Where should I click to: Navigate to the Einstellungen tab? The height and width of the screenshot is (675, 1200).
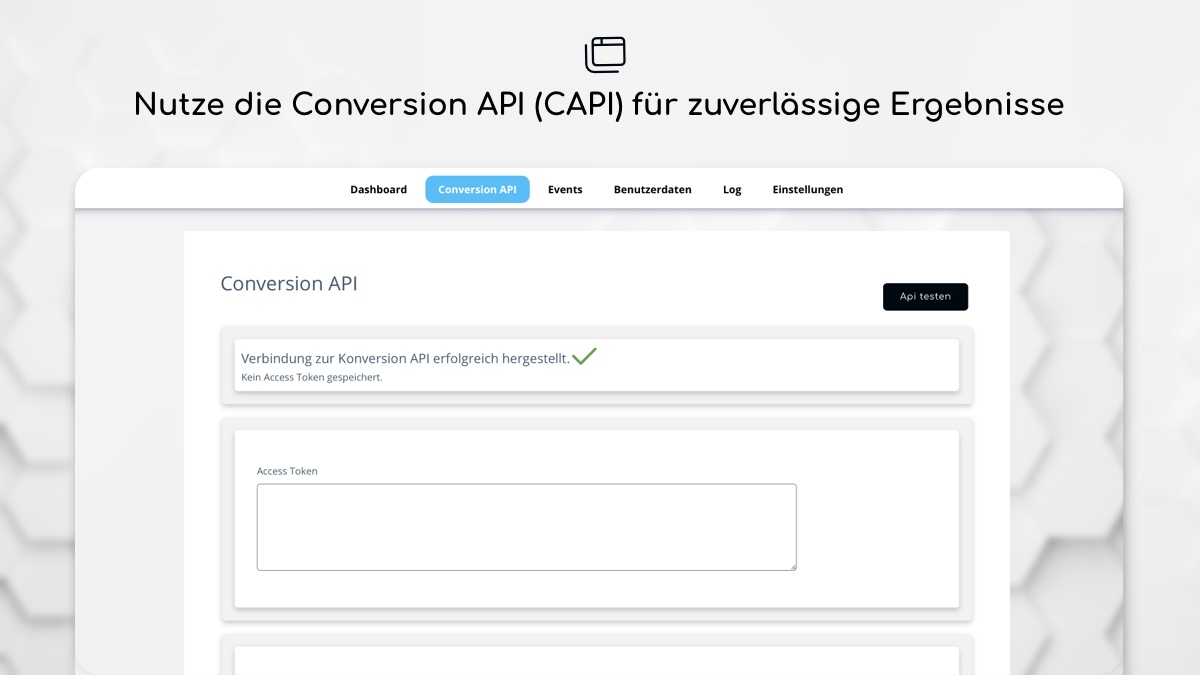(807, 190)
